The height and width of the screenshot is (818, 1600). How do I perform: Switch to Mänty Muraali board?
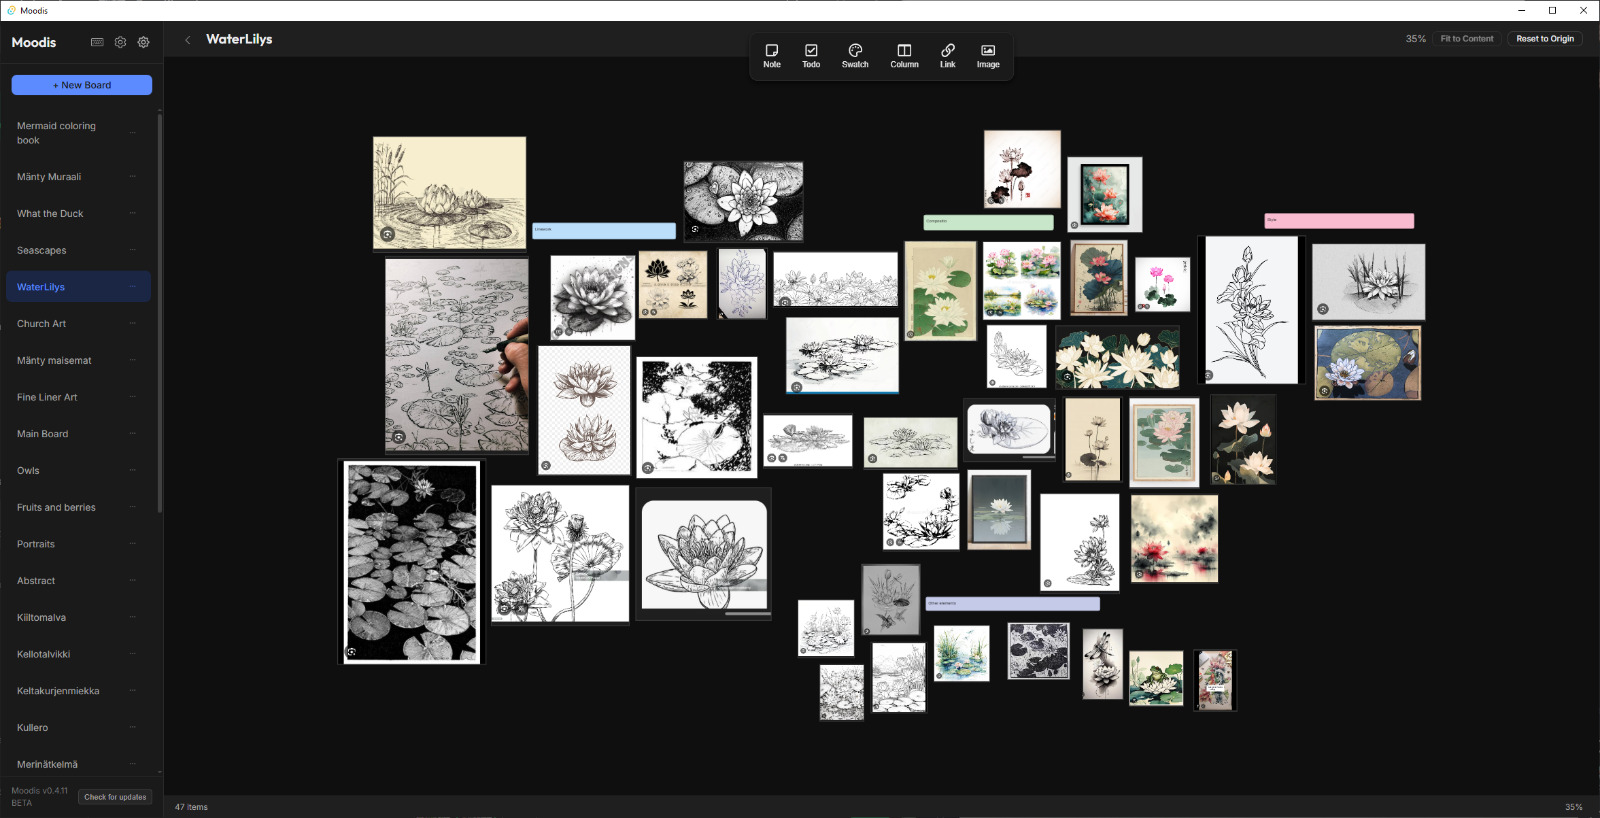pos(78,177)
